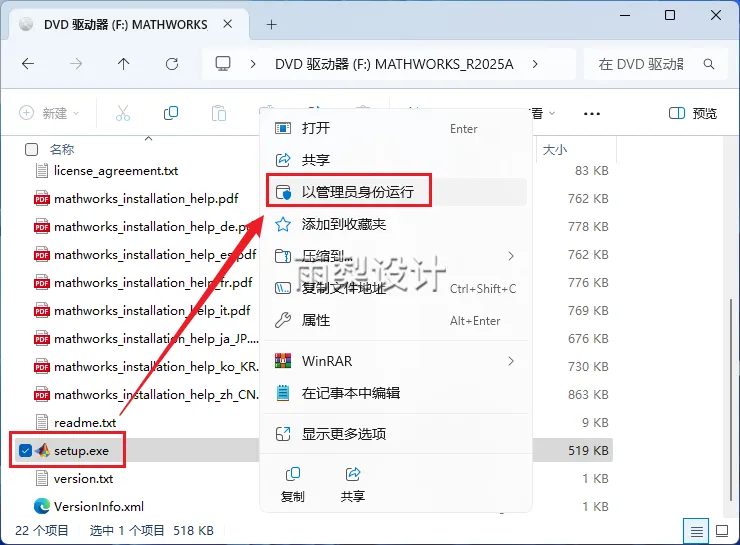Go back with the left arrow
740x545 pixels.
(28, 64)
